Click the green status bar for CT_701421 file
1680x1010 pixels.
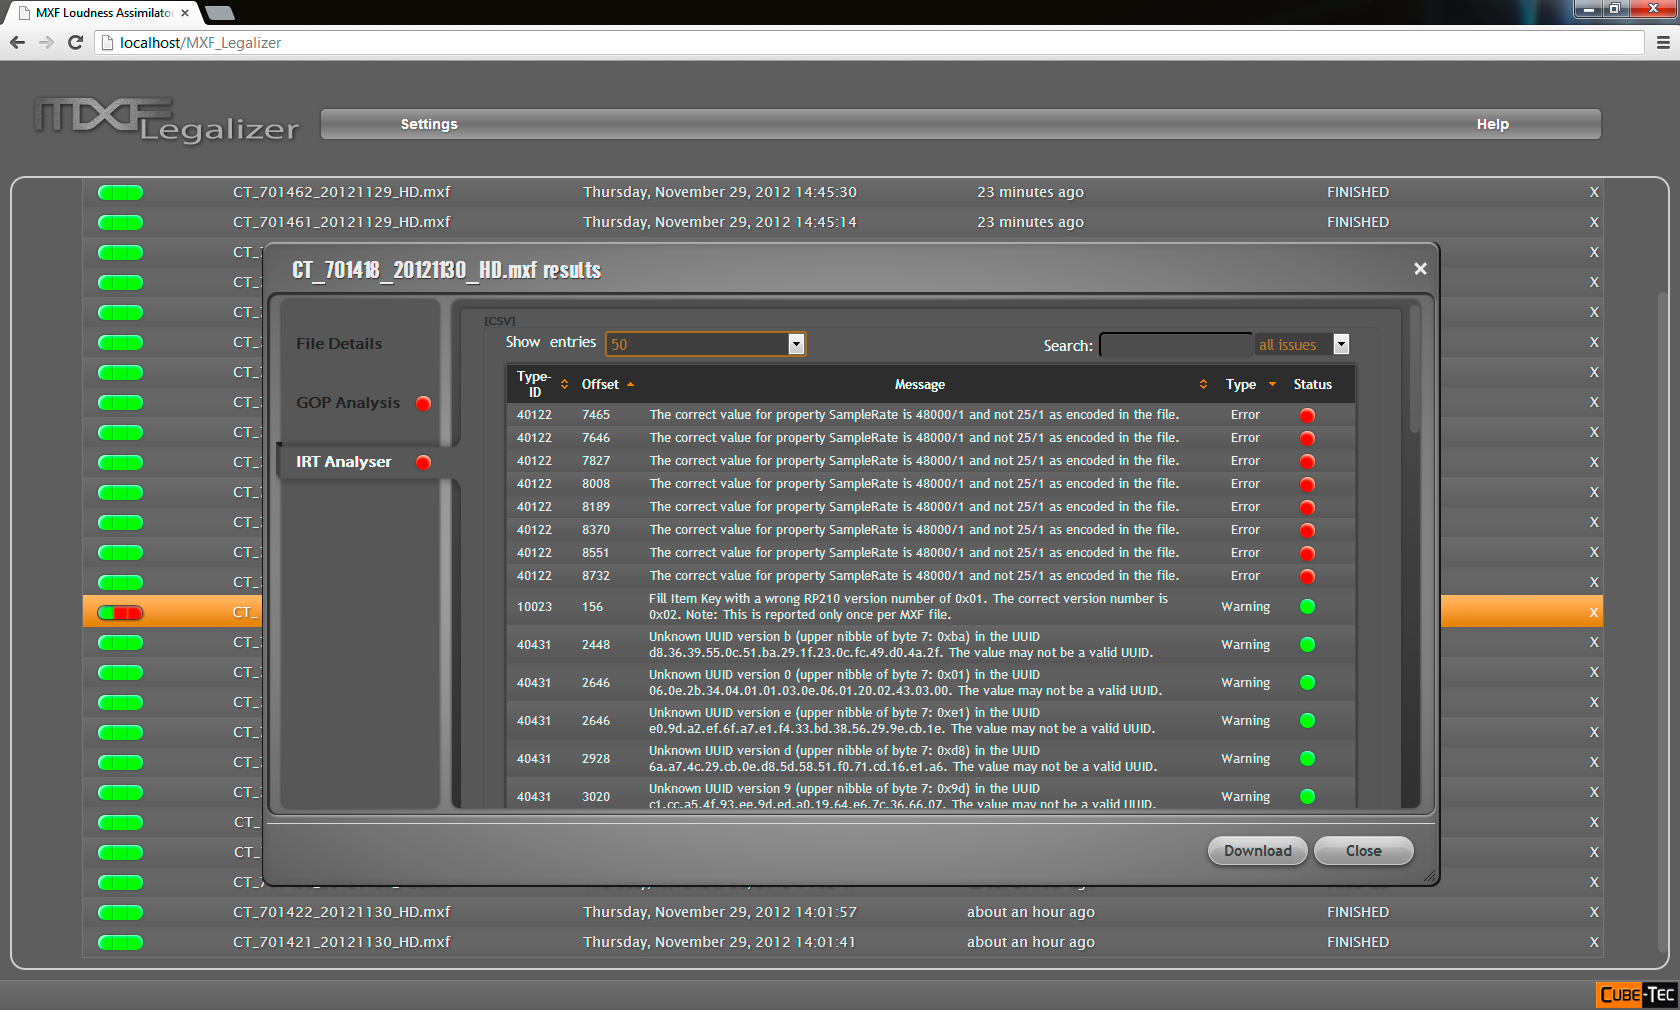pyautogui.click(x=120, y=942)
